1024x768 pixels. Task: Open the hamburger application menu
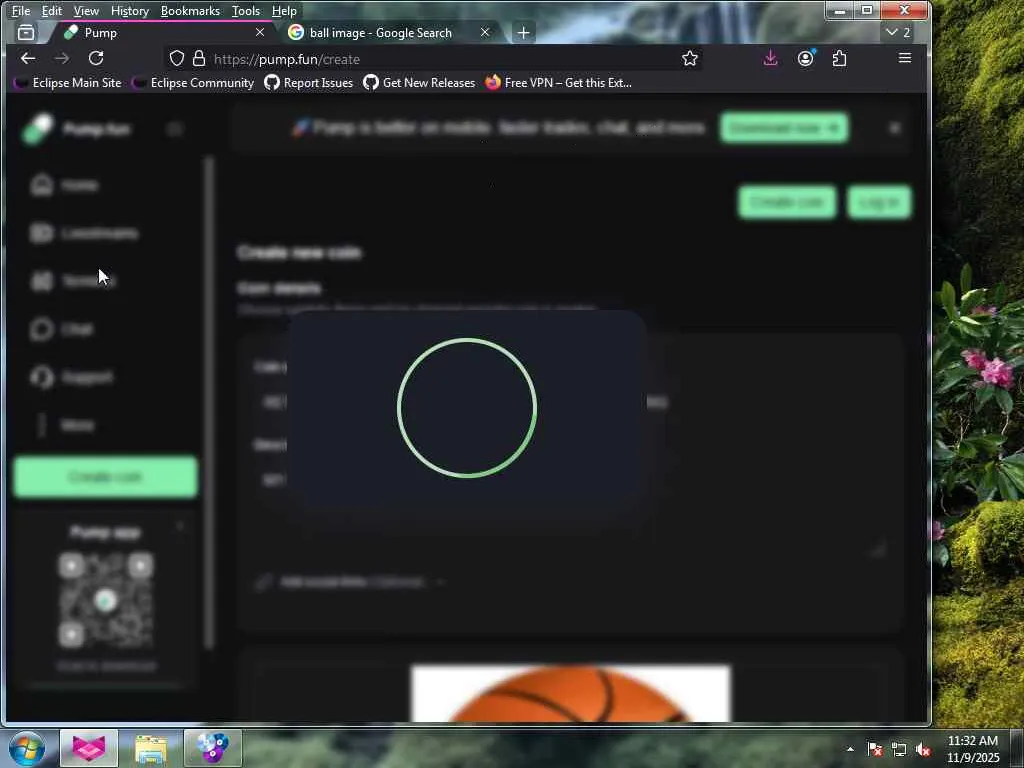[904, 59]
